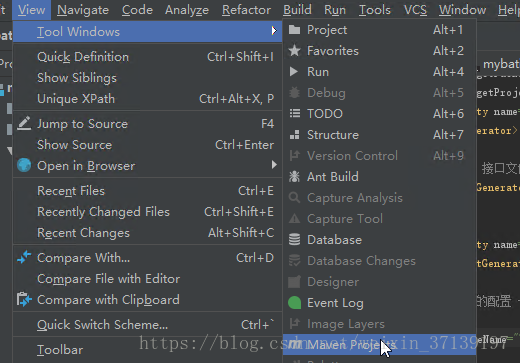This screenshot has width=520, height=363.
Task: Click the Compare With arrows icon
Action: tap(24, 257)
